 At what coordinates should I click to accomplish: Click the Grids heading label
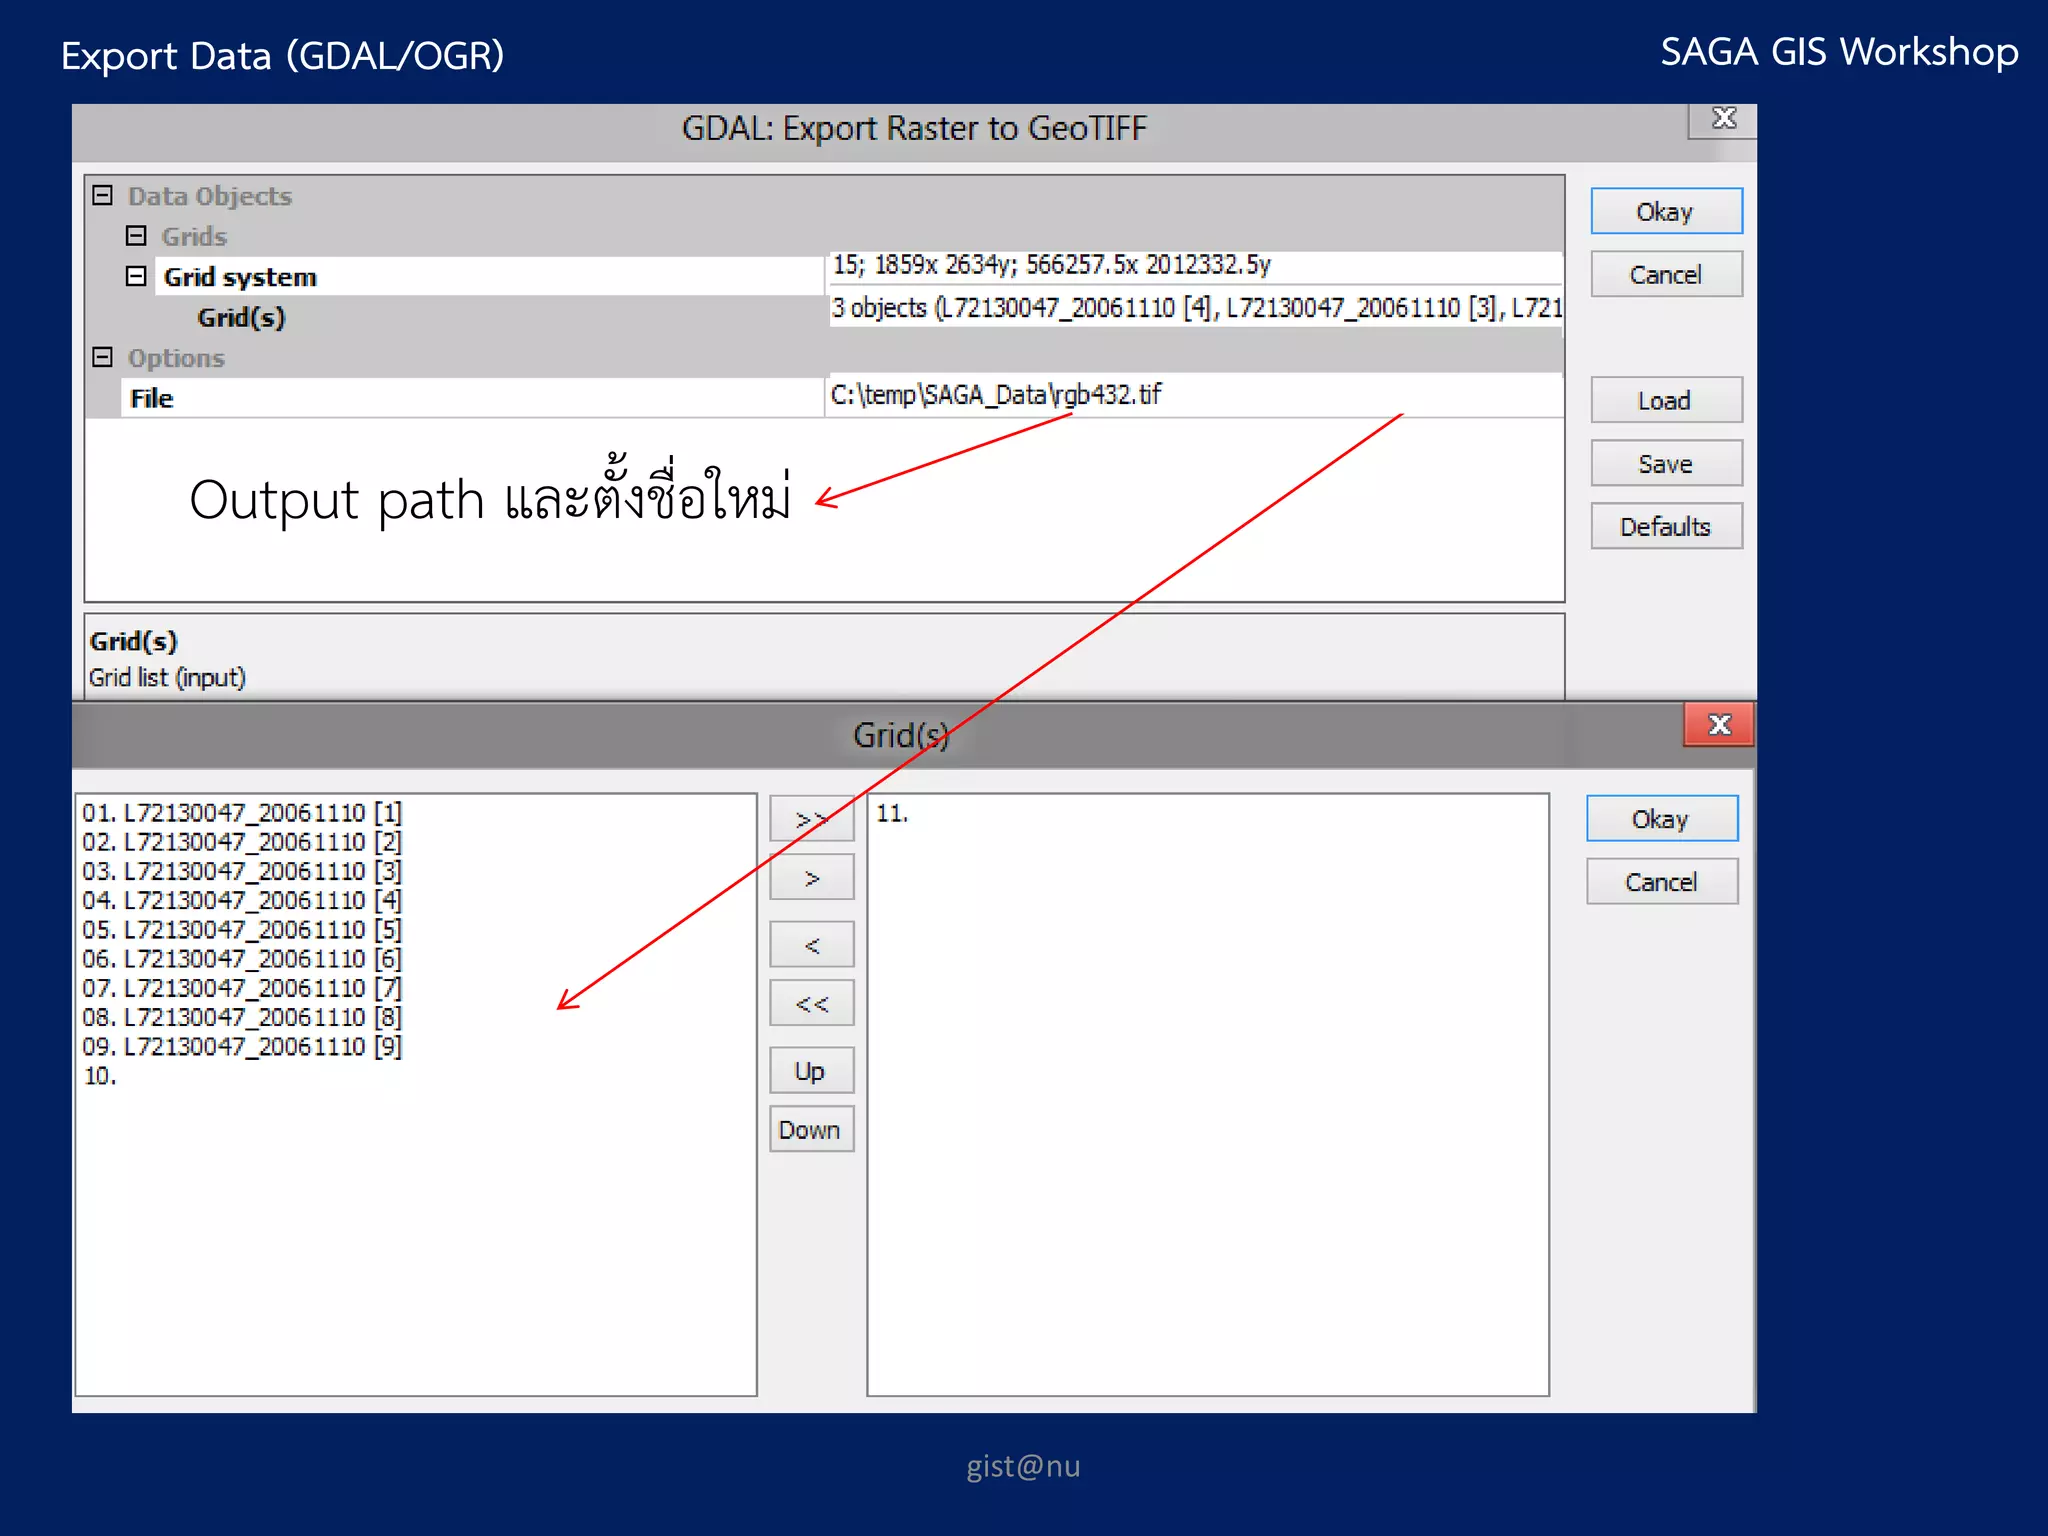point(194,237)
